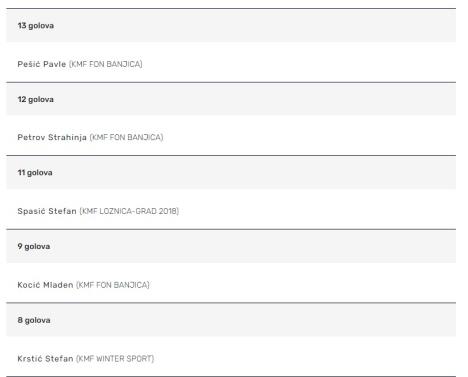Viewport: 468px width, 377px height.
Task: Open team KMF WINTER SPORT
Action: [x=115, y=359]
